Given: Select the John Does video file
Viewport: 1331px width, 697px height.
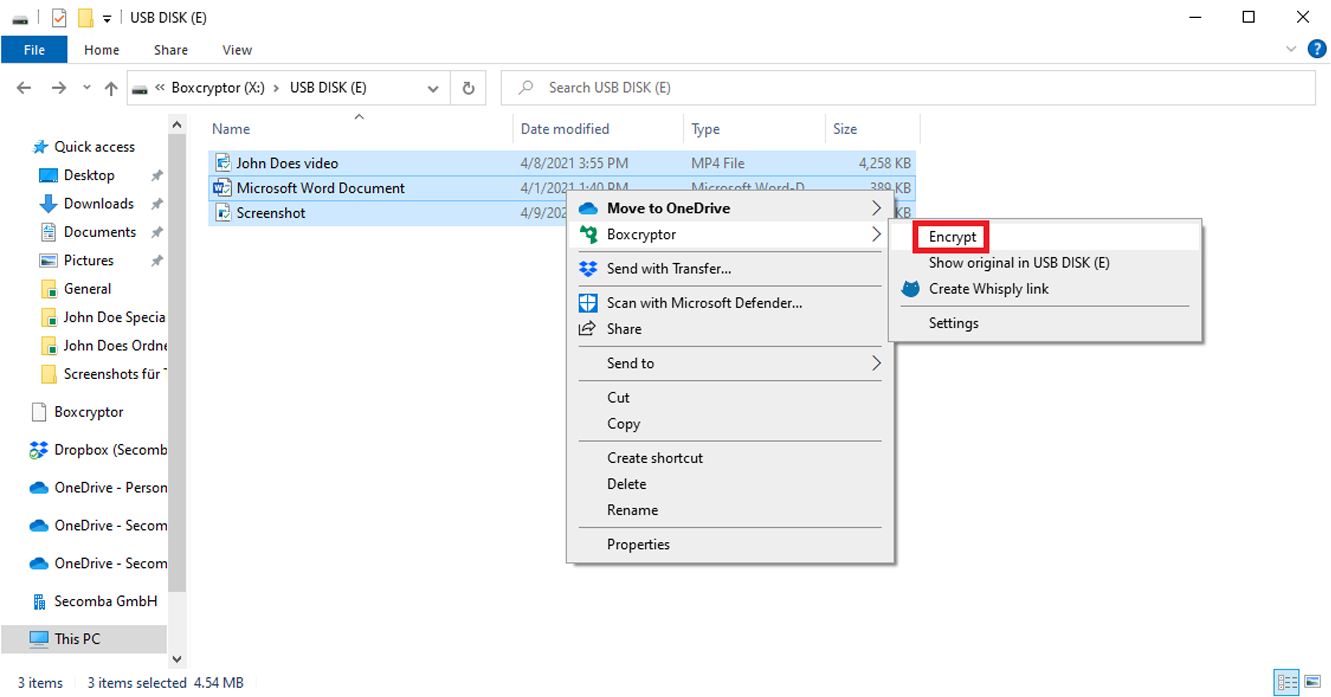Looking at the screenshot, I should tap(287, 163).
